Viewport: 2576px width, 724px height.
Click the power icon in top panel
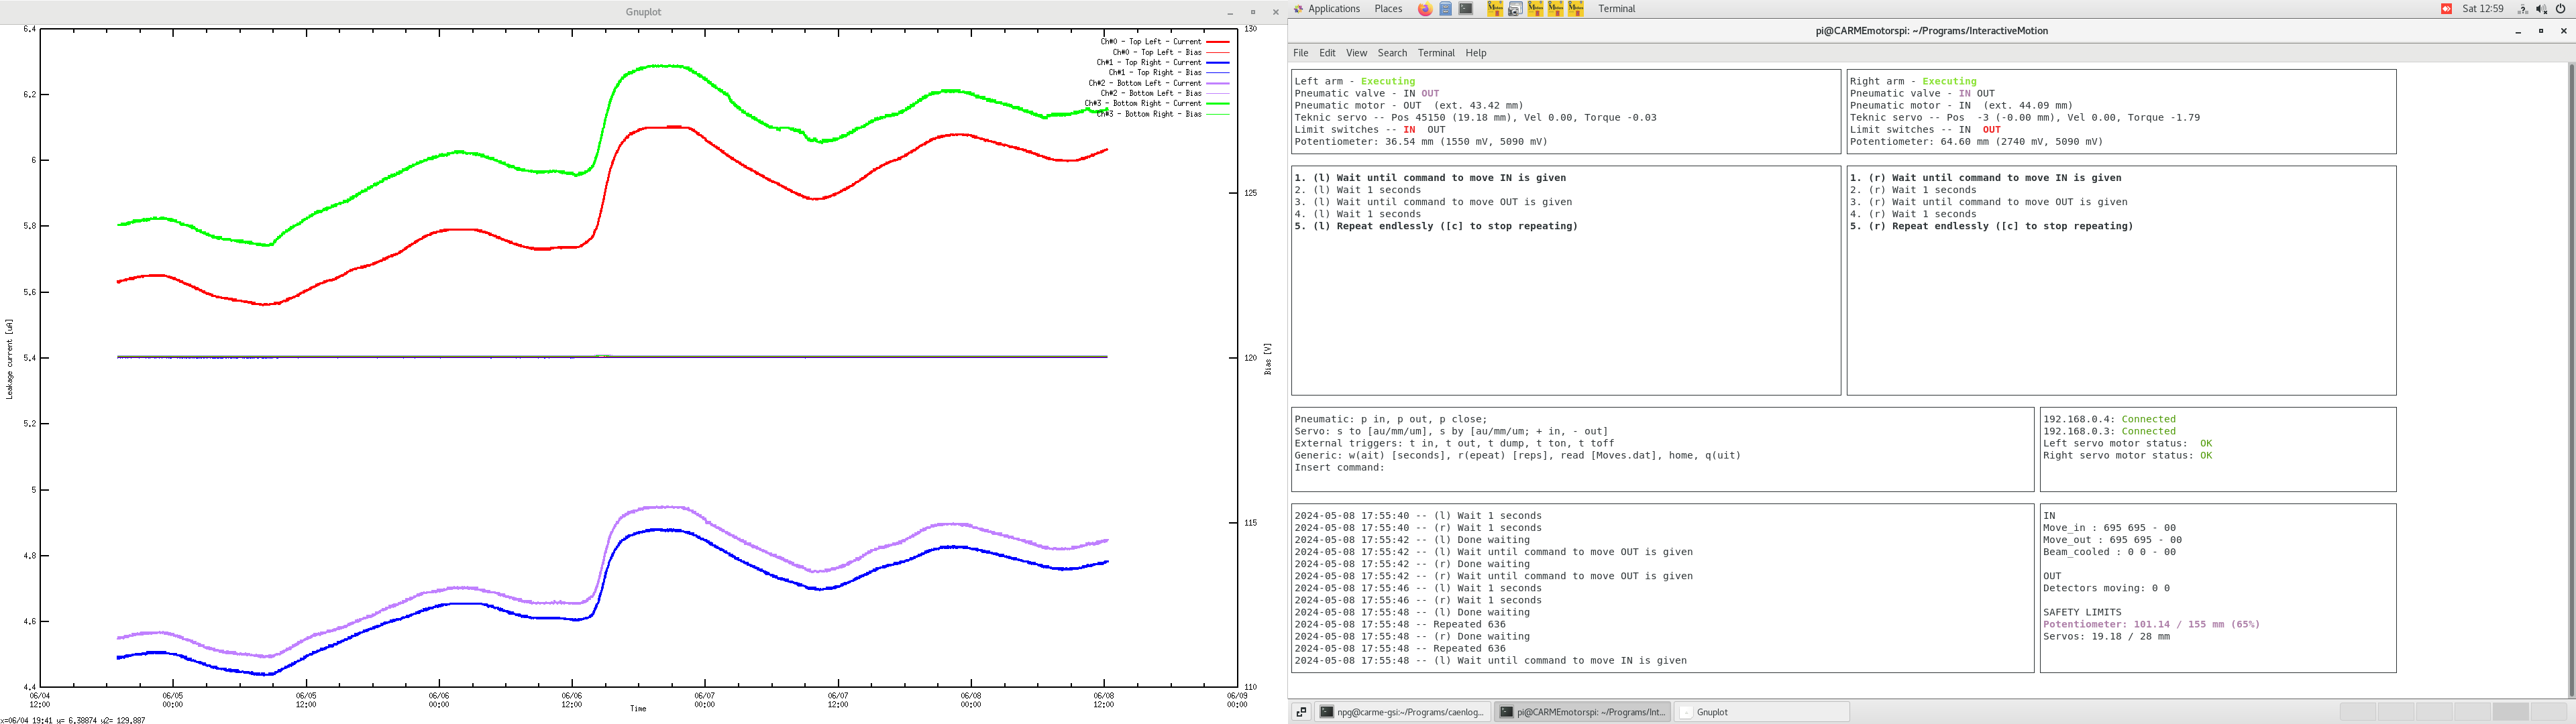coord(2560,9)
